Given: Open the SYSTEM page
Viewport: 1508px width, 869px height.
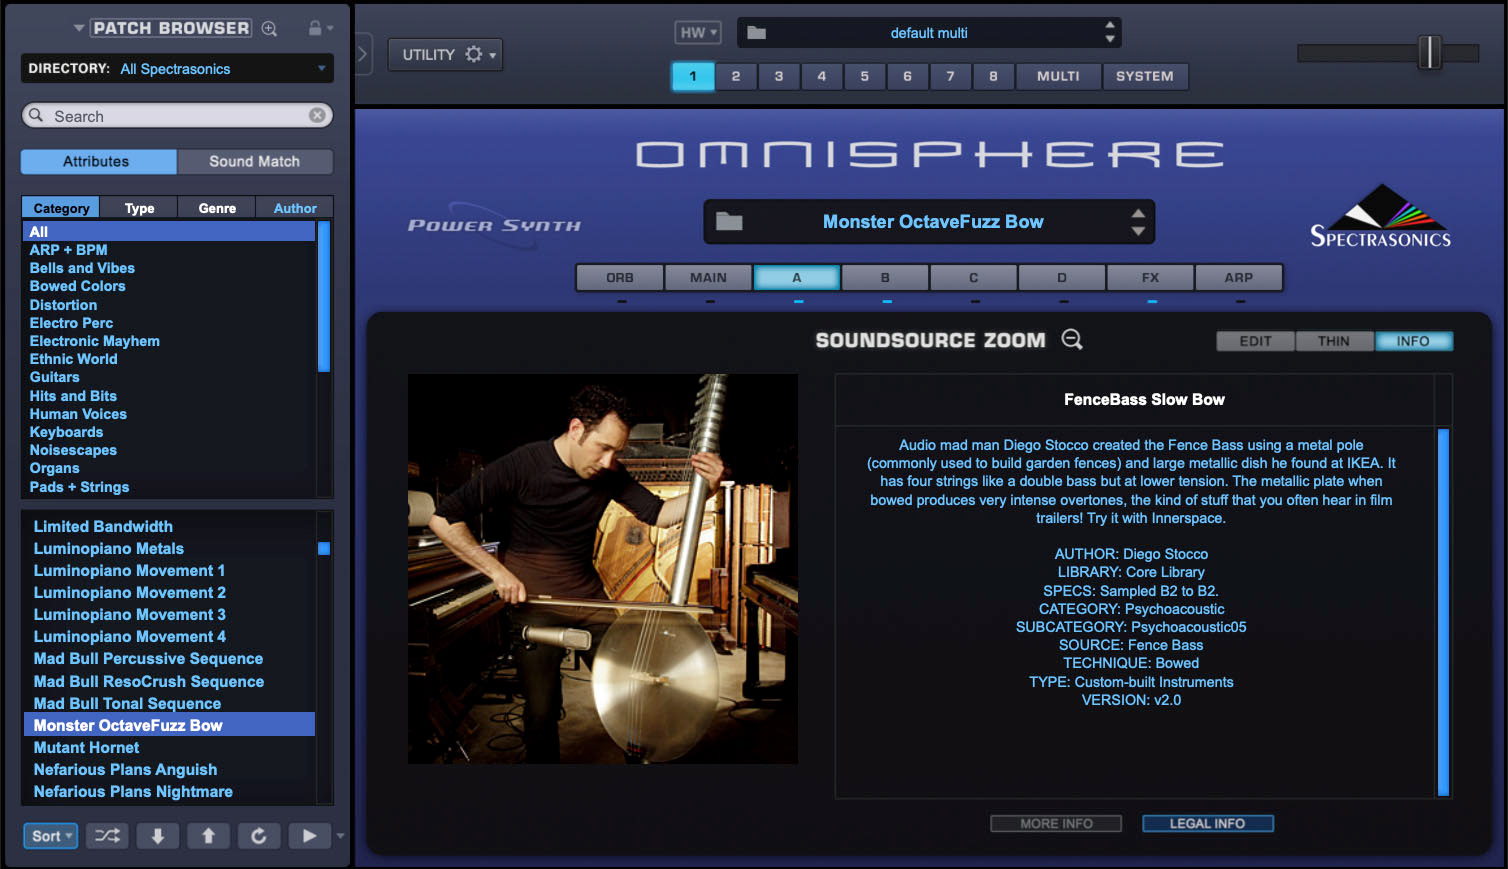Looking at the screenshot, I should [1145, 76].
